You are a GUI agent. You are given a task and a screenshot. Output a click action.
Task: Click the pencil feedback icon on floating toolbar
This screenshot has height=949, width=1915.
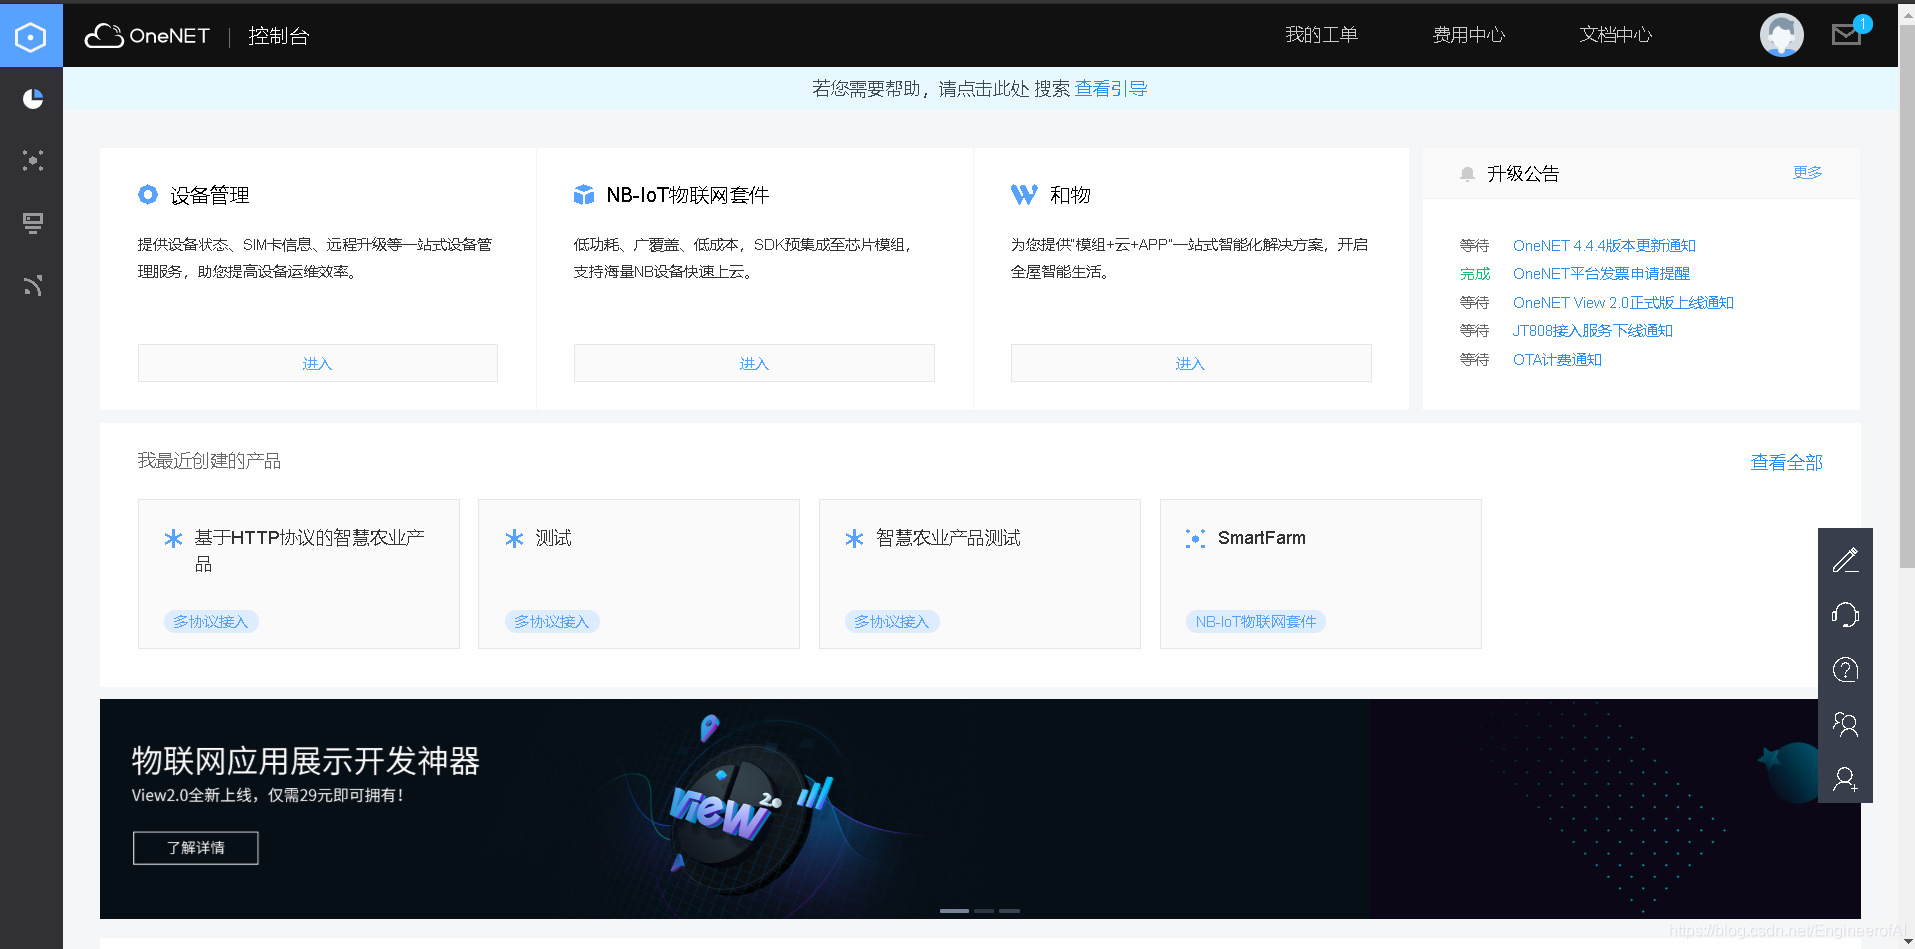click(x=1845, y=559)
